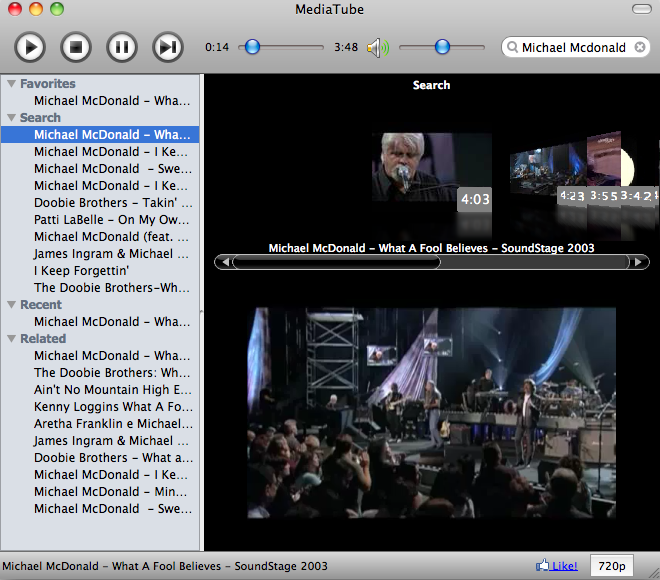Click the Like! link
Image resolution: width=660 pixels, height=580 pixels.
[x=564, y=566]
